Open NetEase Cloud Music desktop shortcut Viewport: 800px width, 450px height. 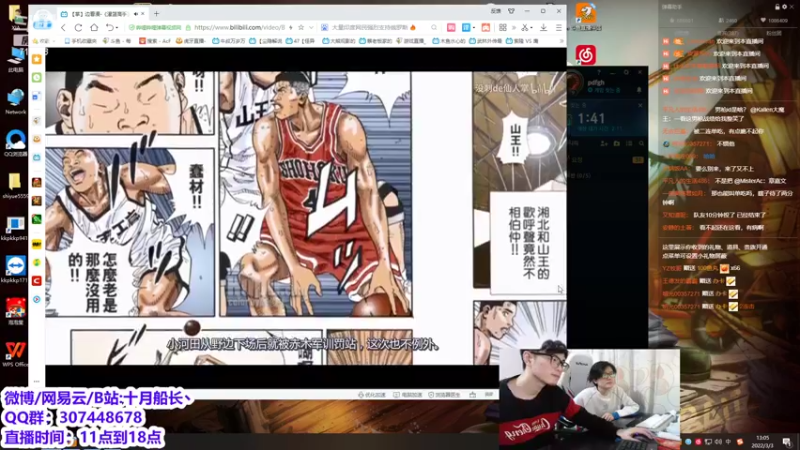pyautogui.click(x=586, y=55)
